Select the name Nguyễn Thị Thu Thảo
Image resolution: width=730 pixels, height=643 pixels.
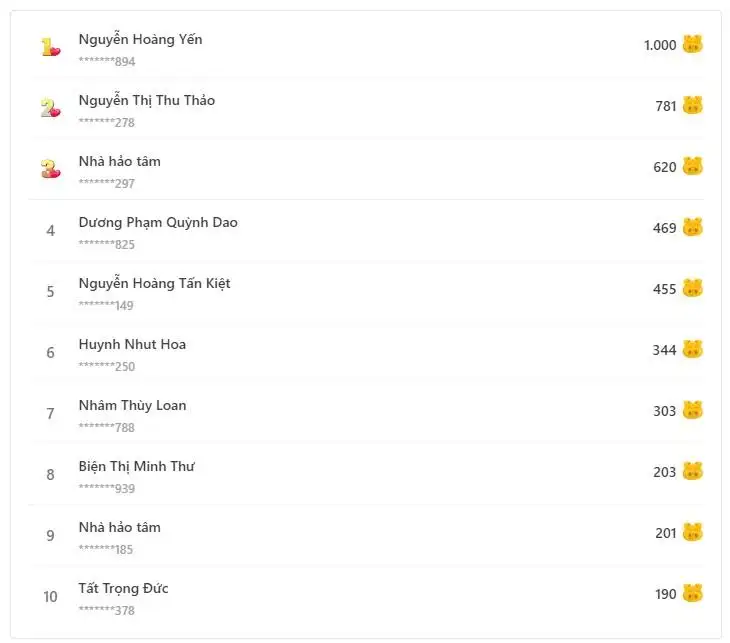click(x=146, y=101)
